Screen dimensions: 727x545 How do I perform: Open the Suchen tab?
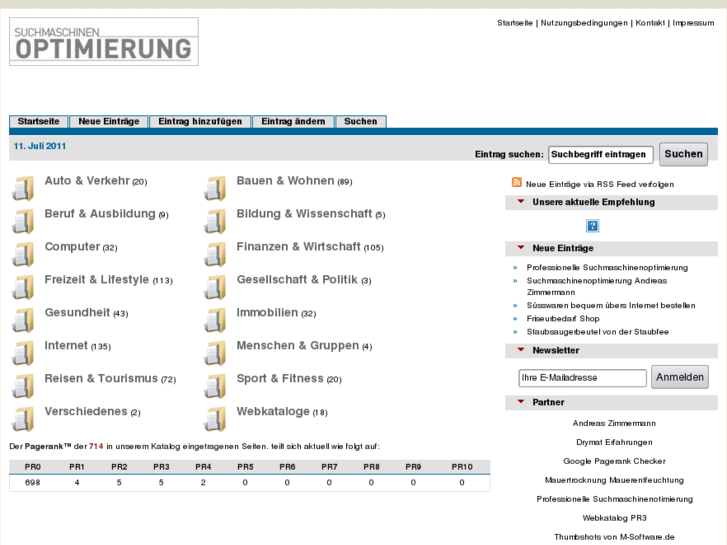coord(361,122)
